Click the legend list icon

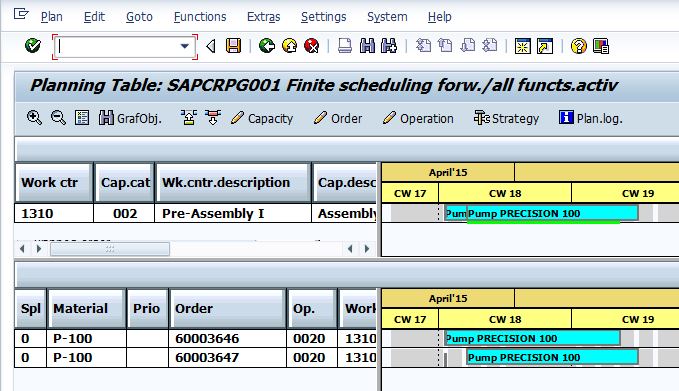pyautogui.click(x=82, y=118)
